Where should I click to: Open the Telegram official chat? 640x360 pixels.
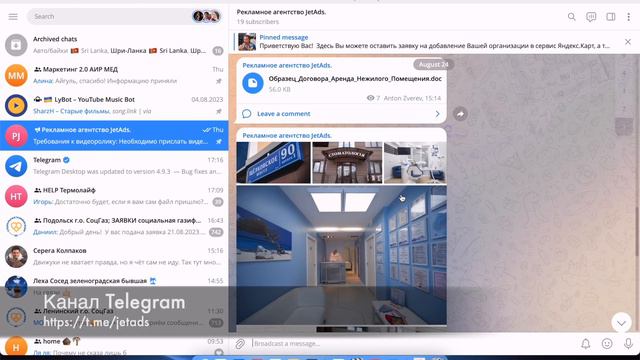pos(114,166)
